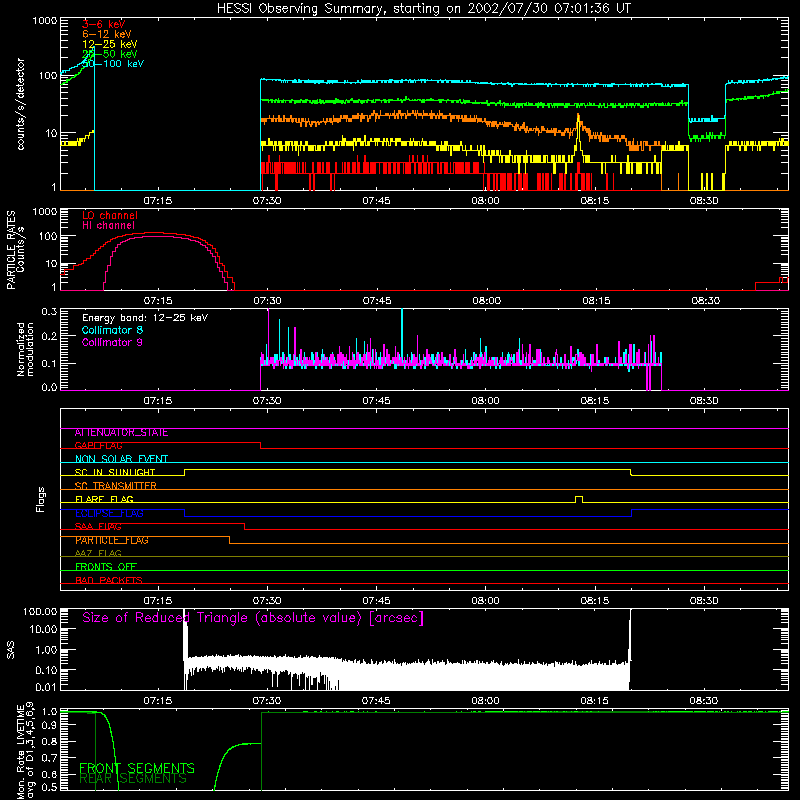Select the ECLIPSE_FLAG label
Screen dimensions: 800x800
click(109, 513)
